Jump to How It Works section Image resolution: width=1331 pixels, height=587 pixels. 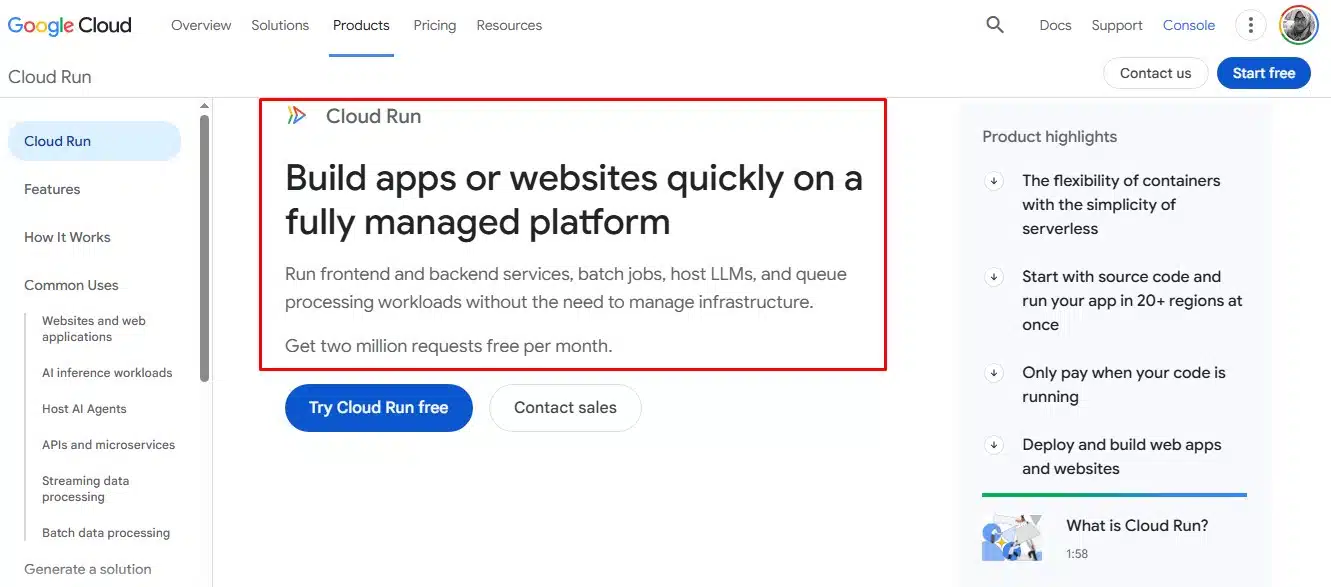[x=67, y=237]
